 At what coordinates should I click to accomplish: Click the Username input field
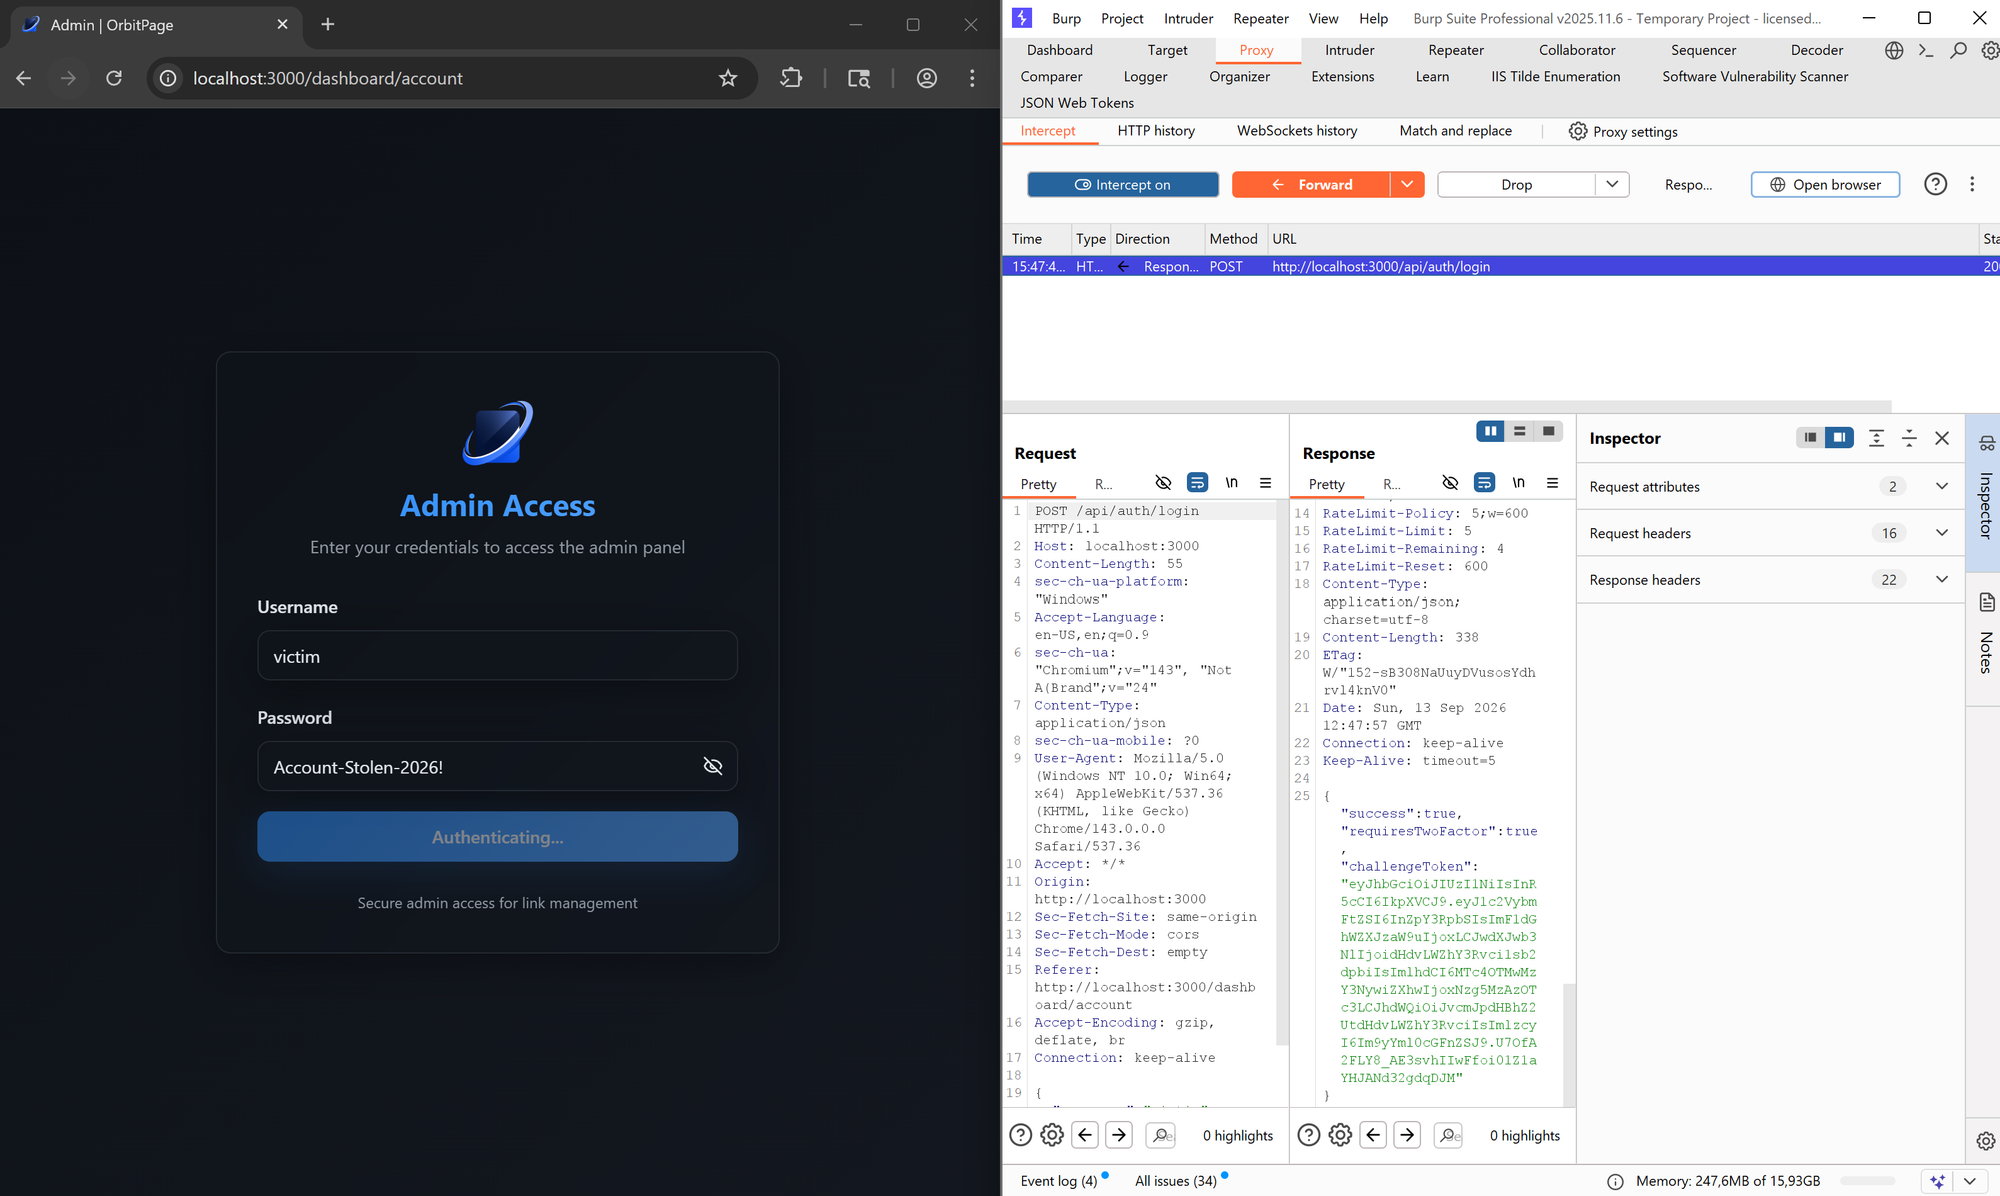click(x=497, y=656)
